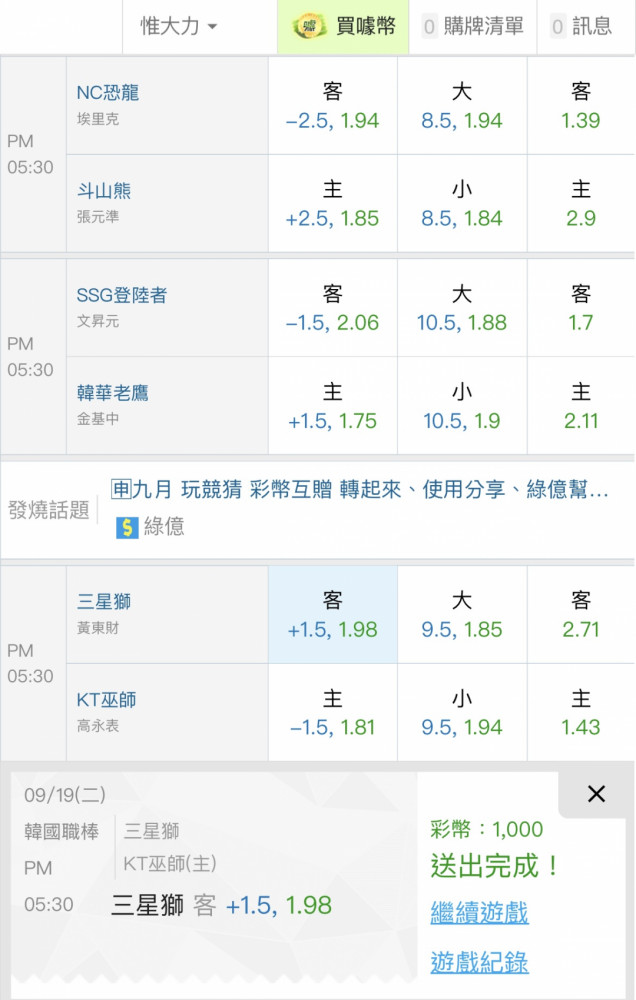Close the bet confirmation popup
This screenshot has height=1000, width=636.
click(596, 794)
